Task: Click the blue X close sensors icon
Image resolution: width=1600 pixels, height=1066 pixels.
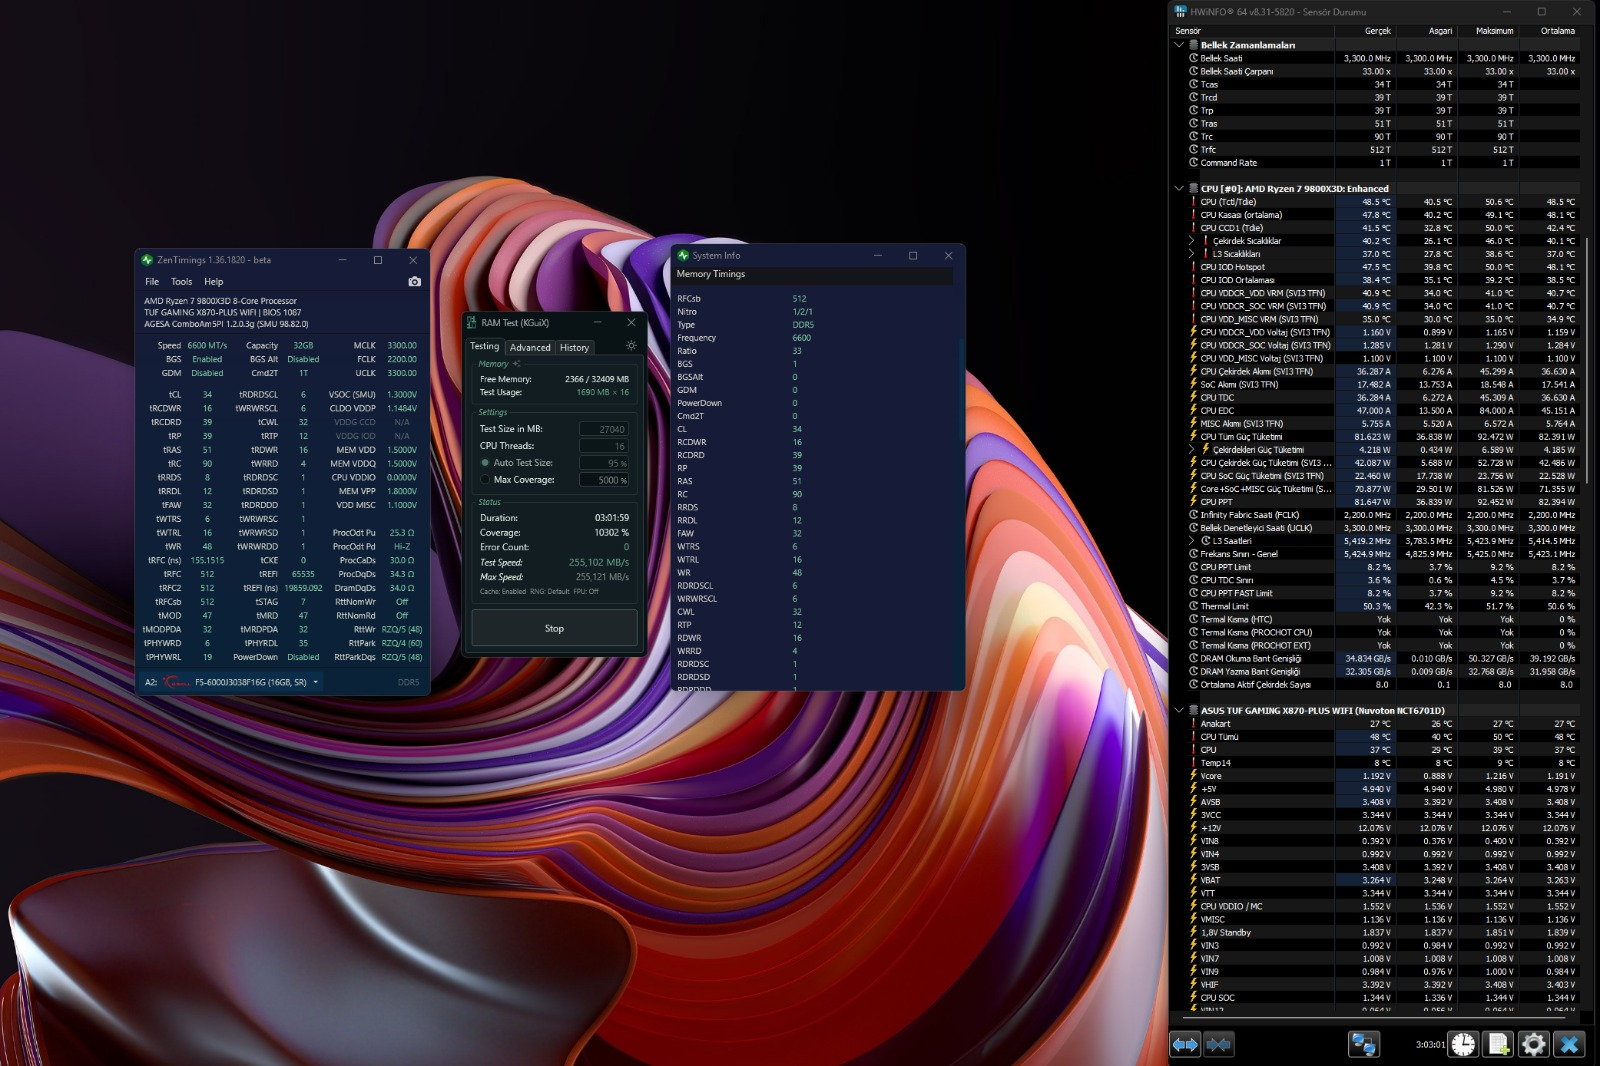Action: click(1570, 1044)
